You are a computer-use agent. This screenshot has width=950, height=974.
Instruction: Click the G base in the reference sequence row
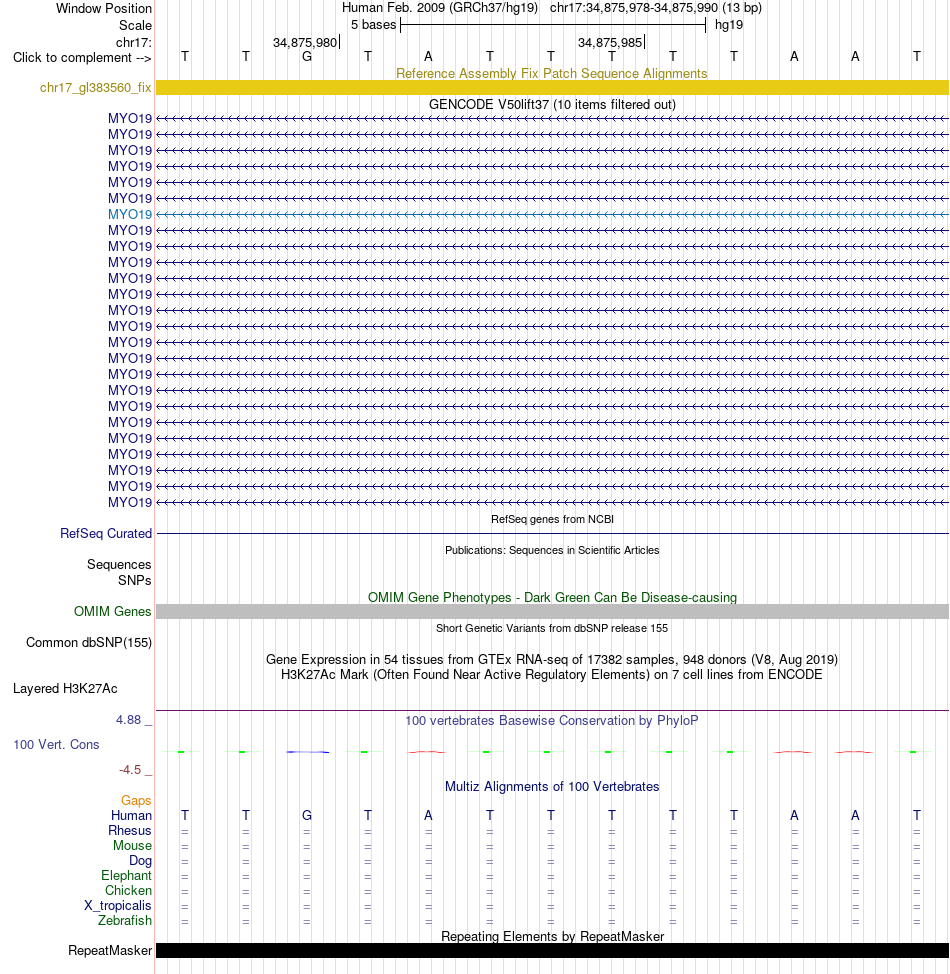307,57
